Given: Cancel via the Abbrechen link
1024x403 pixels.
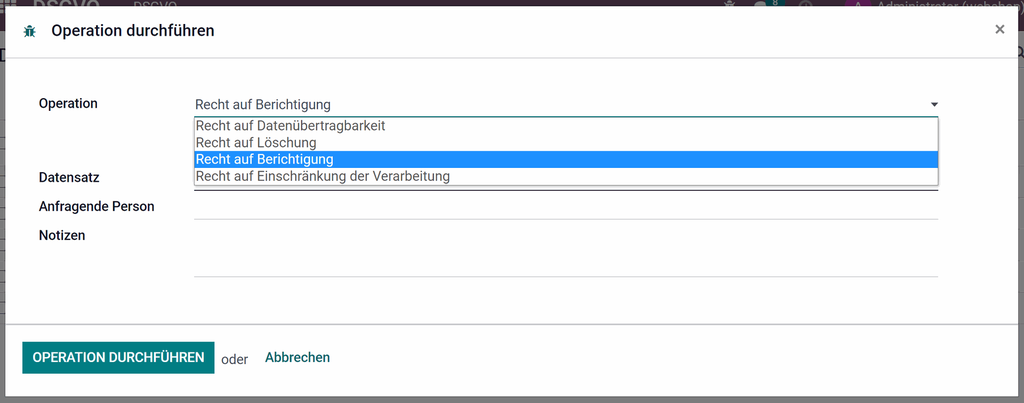Looking at the screenshot, I should tap(297, 357).
